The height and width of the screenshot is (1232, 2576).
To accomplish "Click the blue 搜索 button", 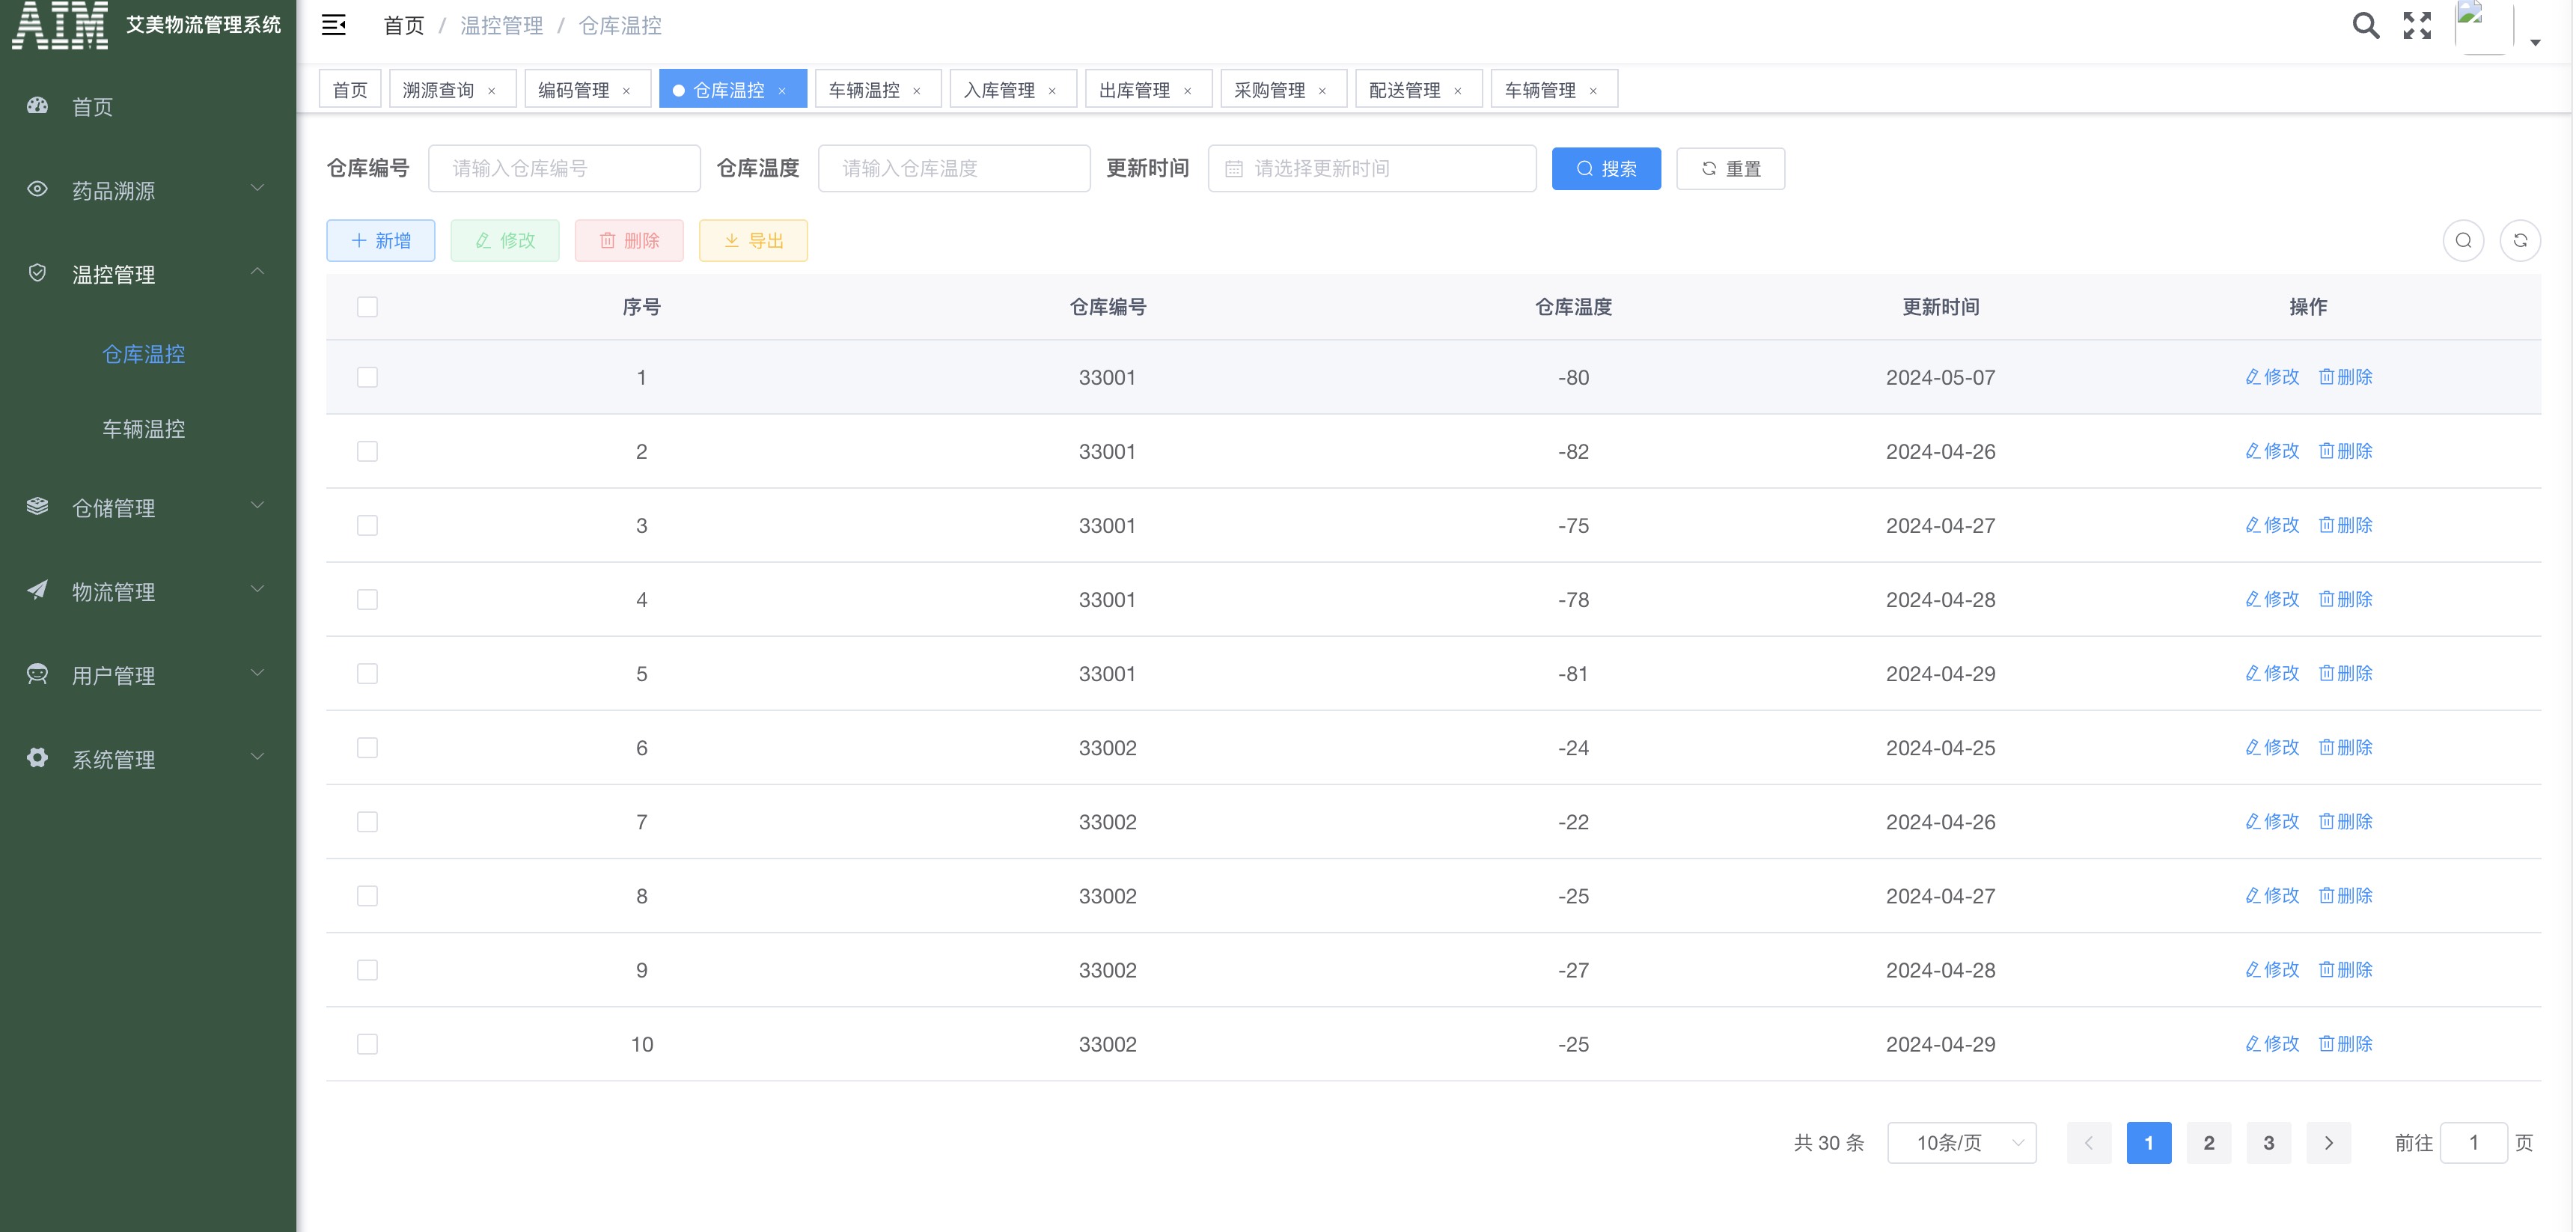I will [x=1606, y=169].
